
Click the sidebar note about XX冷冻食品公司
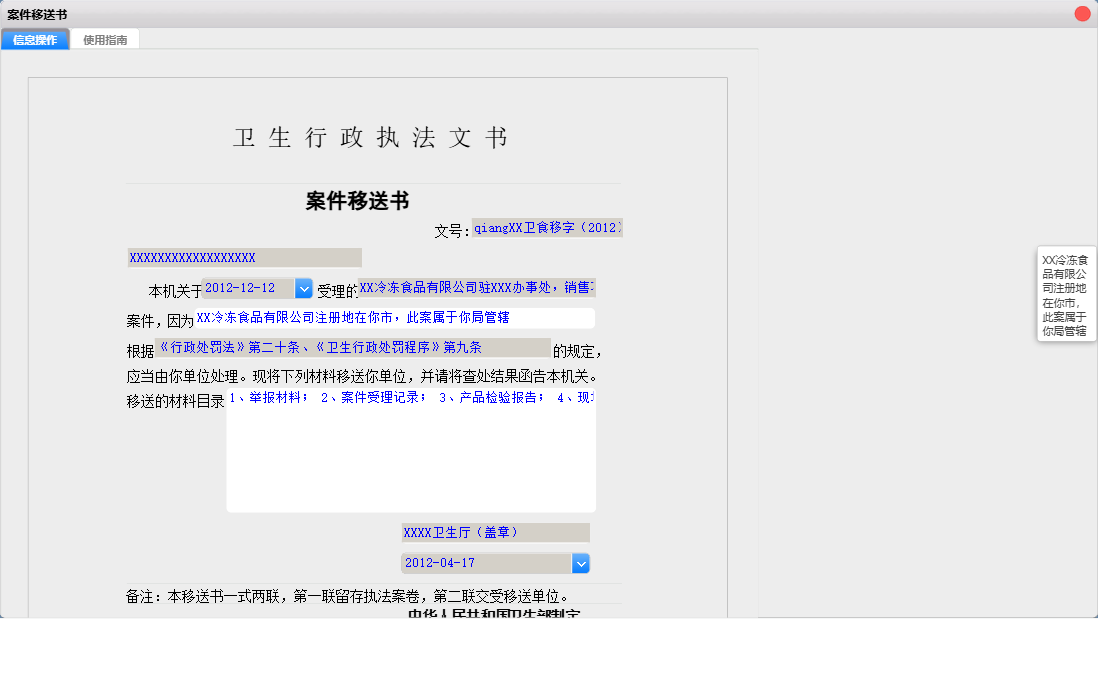tap(1065, 294)
